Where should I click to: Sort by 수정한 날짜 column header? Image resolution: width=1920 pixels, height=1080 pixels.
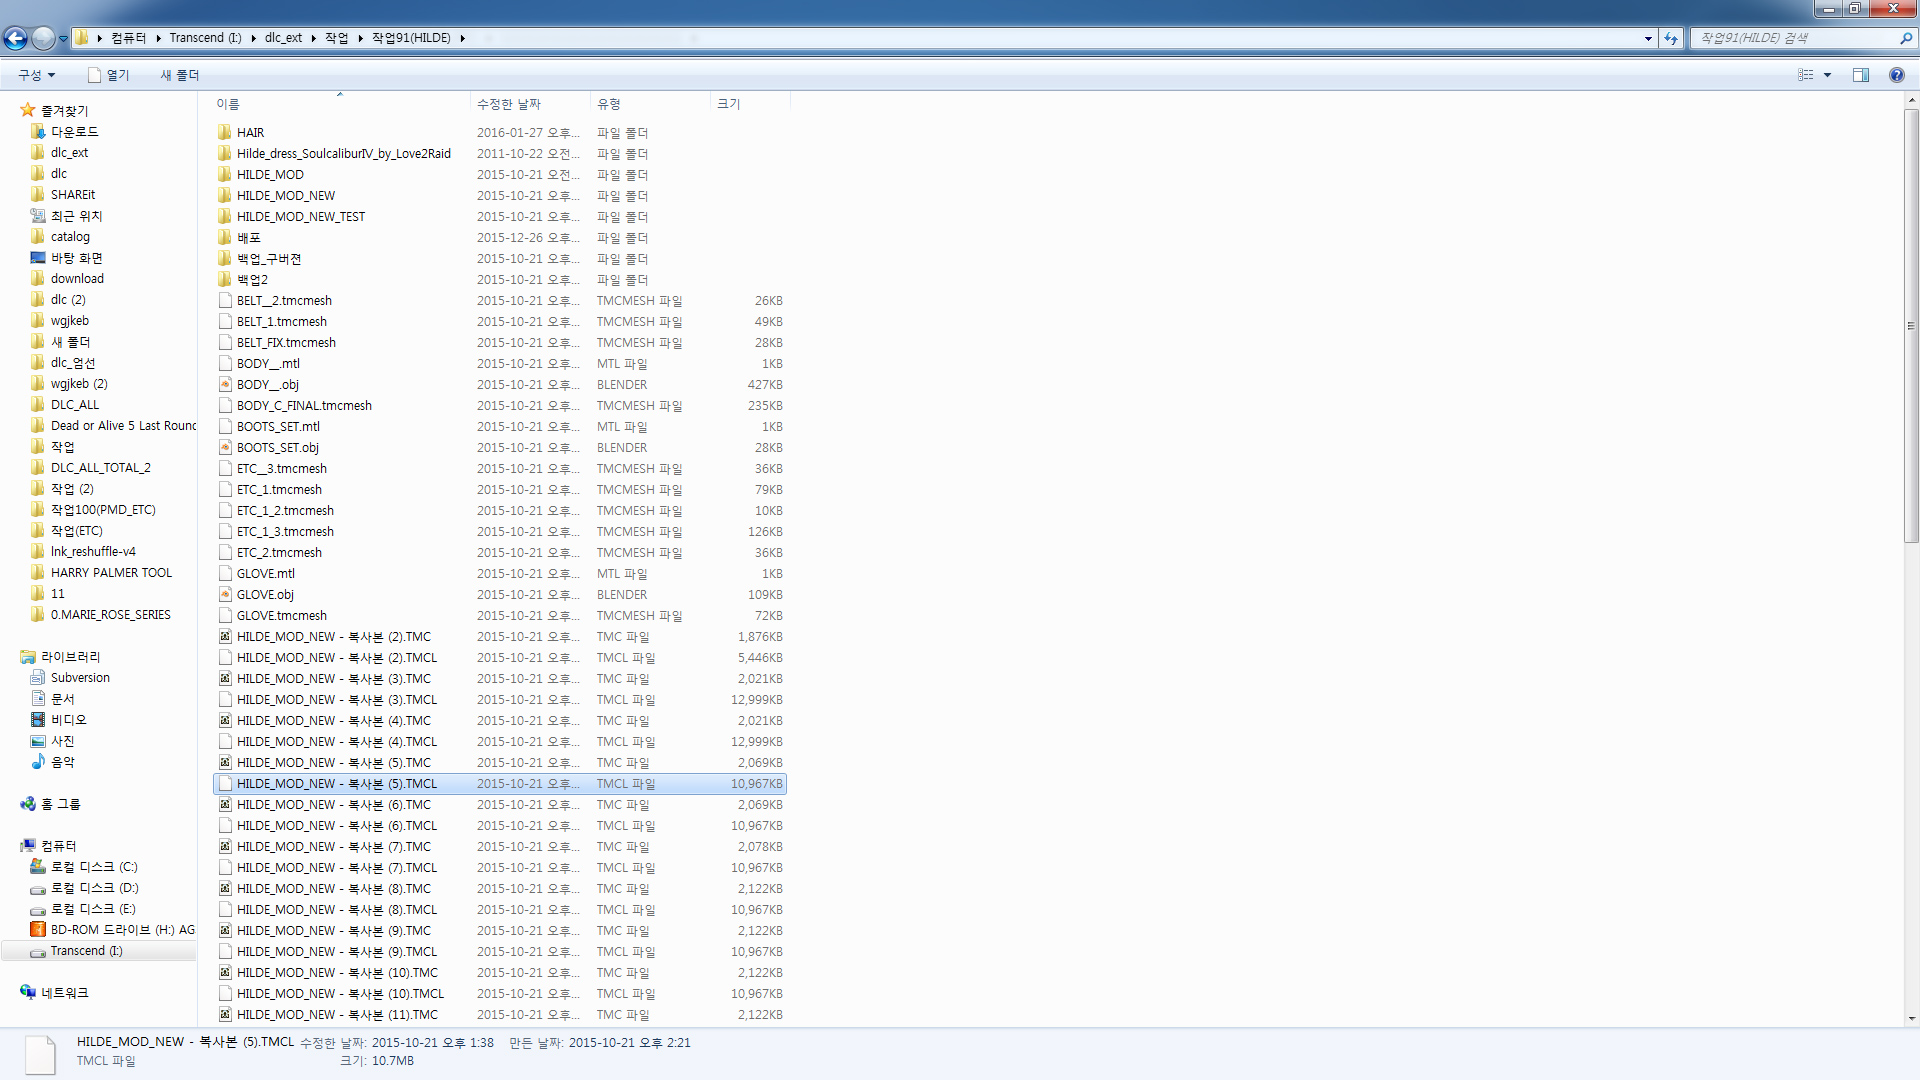pyautogui.click(x=509, y=104)
